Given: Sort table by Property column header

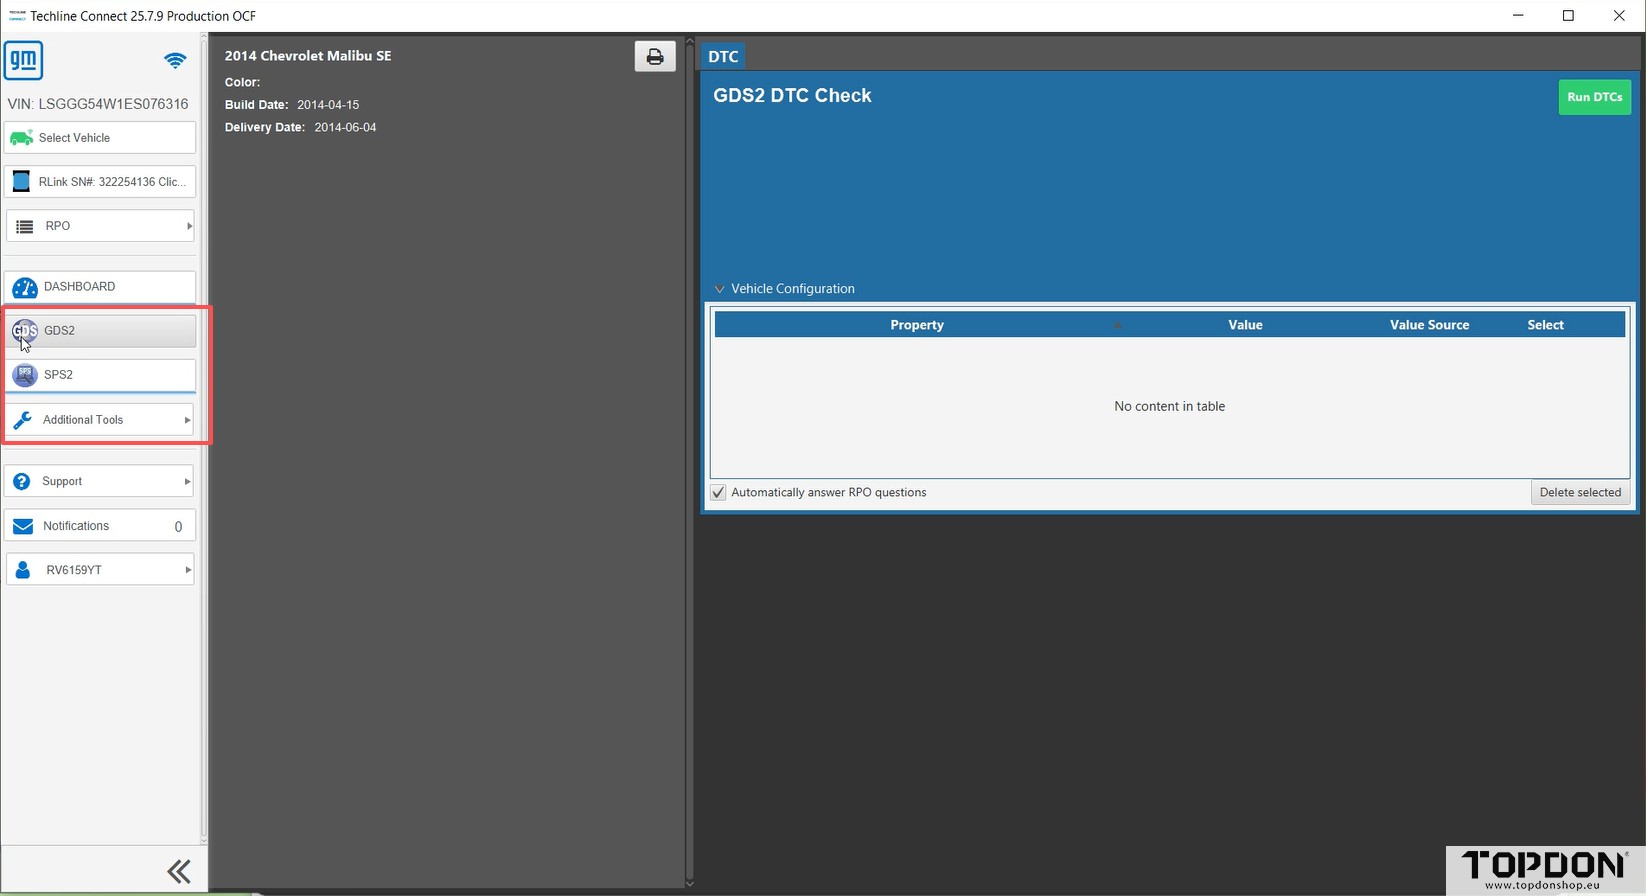Looking at the screenshot, I should [916, 325].
